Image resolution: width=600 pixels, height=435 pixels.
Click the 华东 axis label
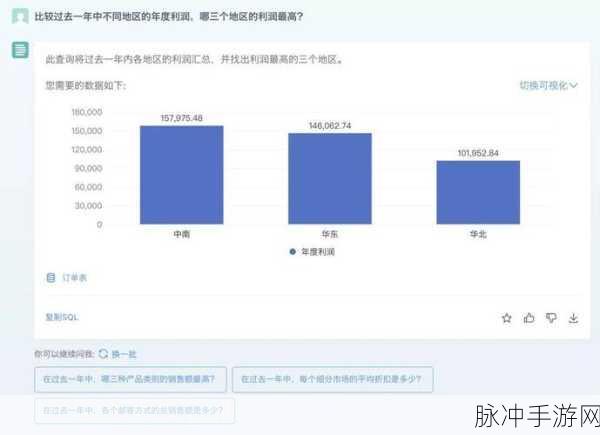coord(330,234)
